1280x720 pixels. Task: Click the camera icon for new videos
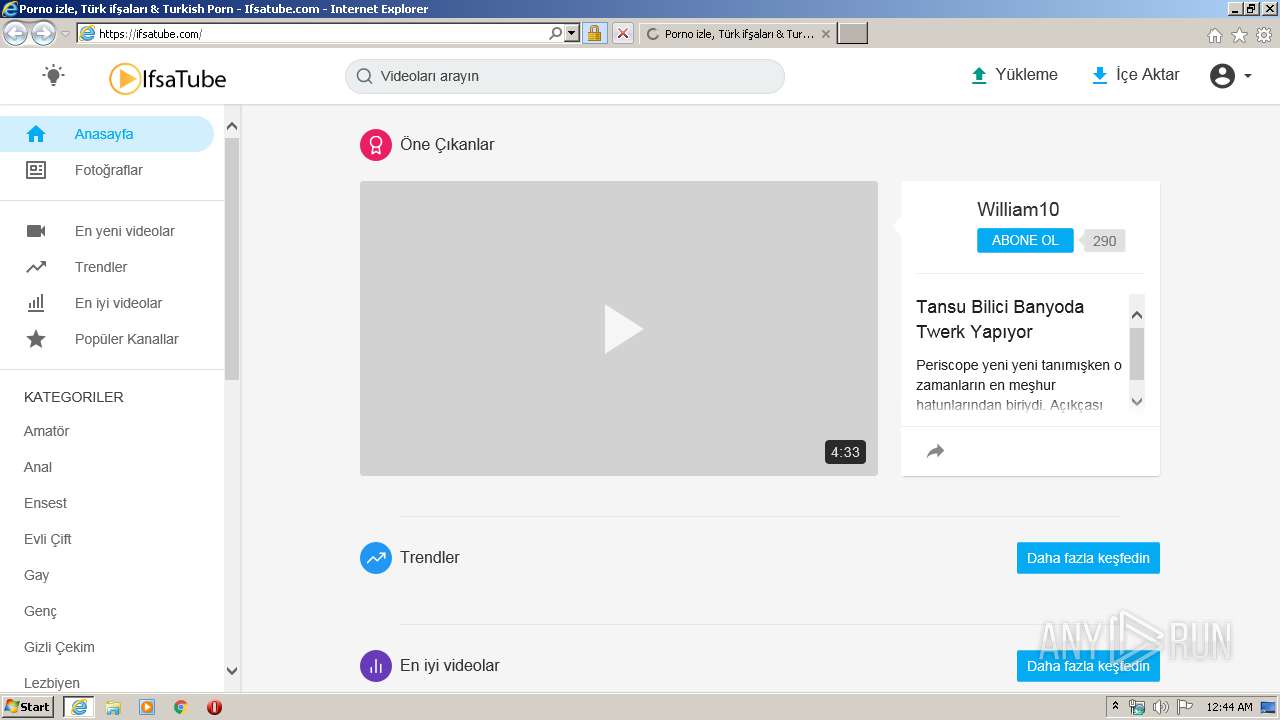pyautogui.click(x=36, y=231)
